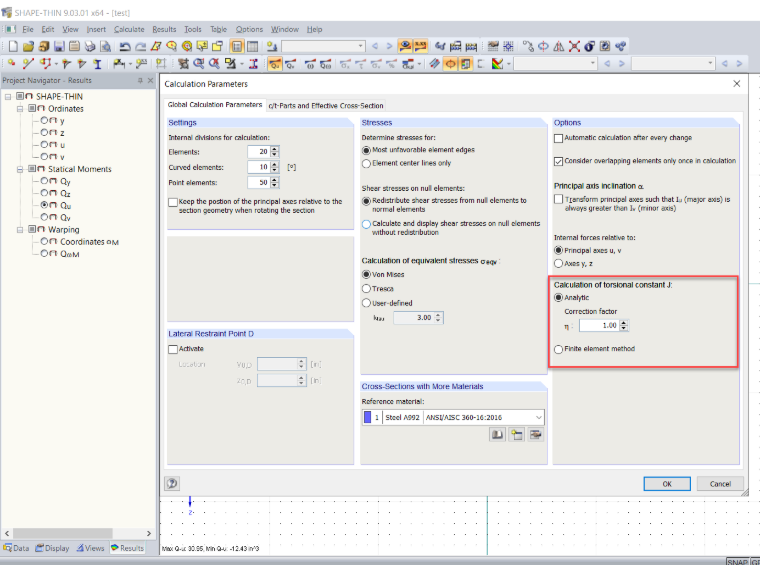Screen dimensions: 760x570
Task: Collapse the Ordinates tree node
Action: (20, 109)
